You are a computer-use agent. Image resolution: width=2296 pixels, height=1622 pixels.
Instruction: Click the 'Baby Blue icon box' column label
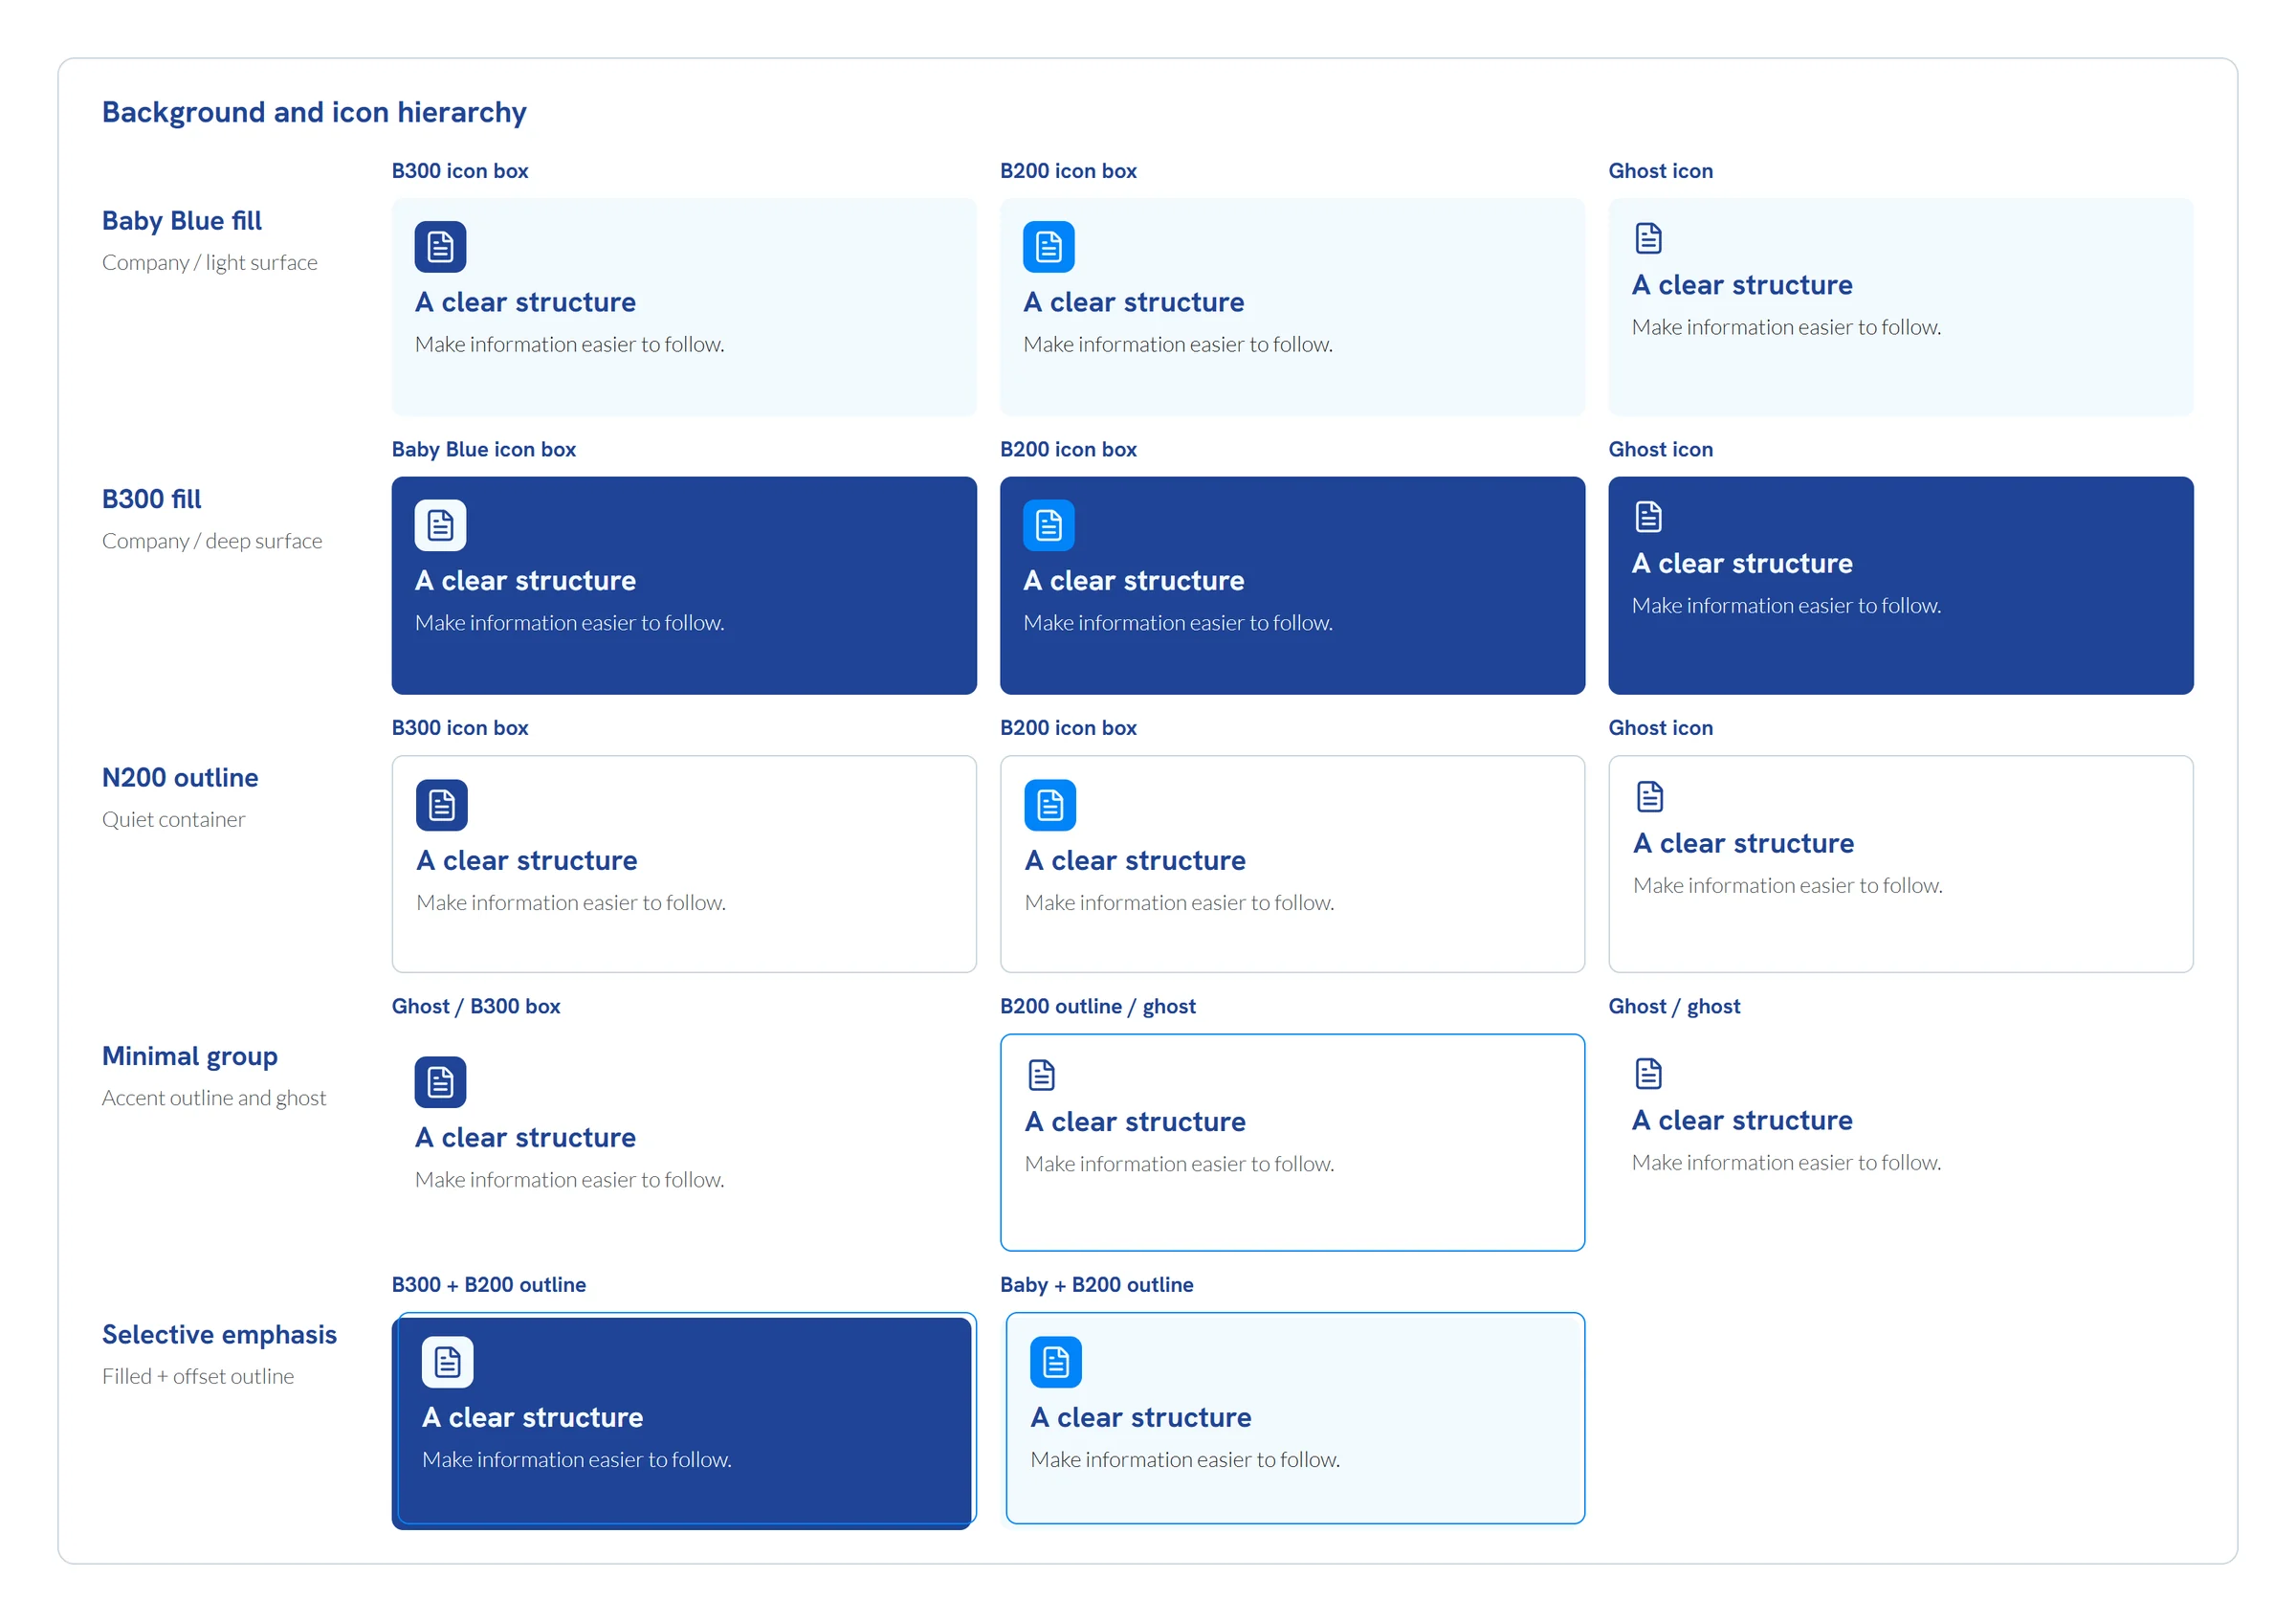(484, 449)
